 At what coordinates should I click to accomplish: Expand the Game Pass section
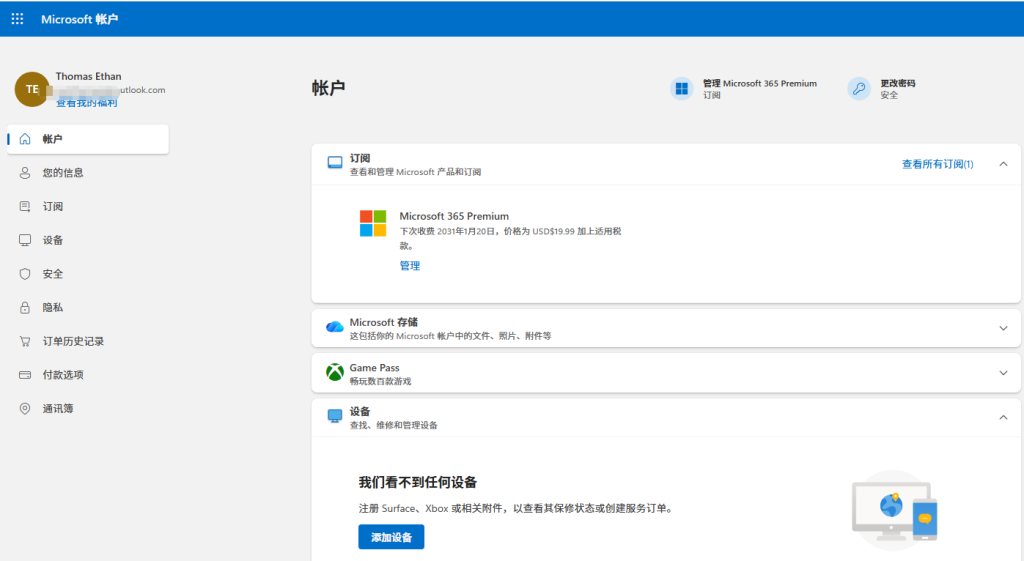coord(1003,373)
